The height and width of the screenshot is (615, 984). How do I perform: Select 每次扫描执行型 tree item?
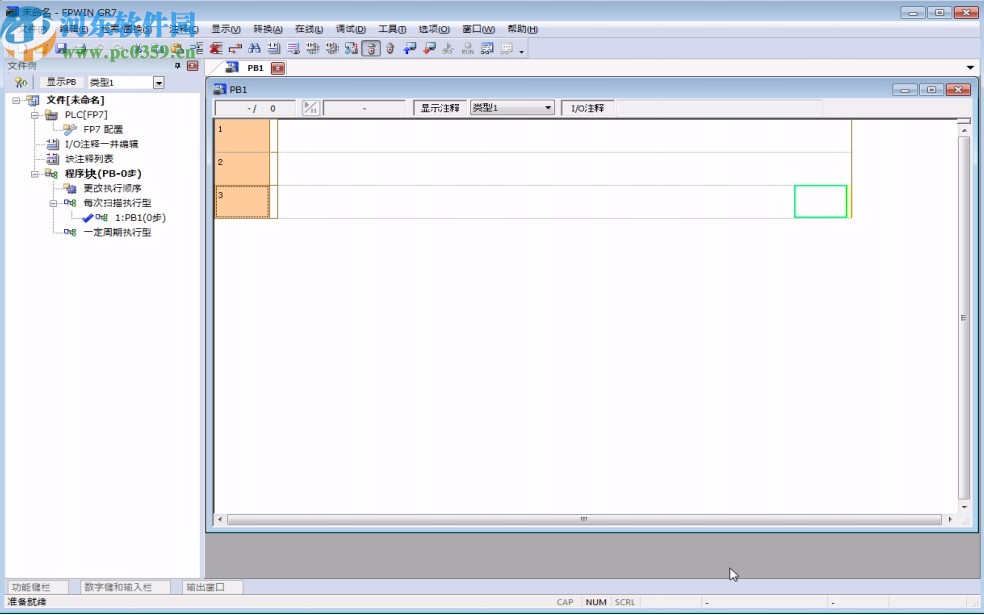coord(117,203)
